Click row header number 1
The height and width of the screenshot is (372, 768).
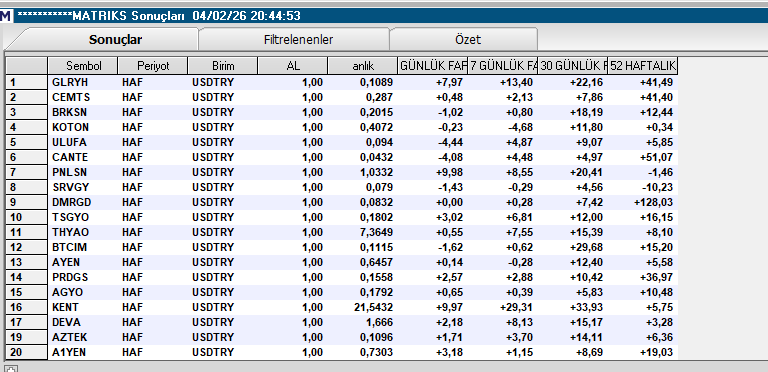point(26,82)
